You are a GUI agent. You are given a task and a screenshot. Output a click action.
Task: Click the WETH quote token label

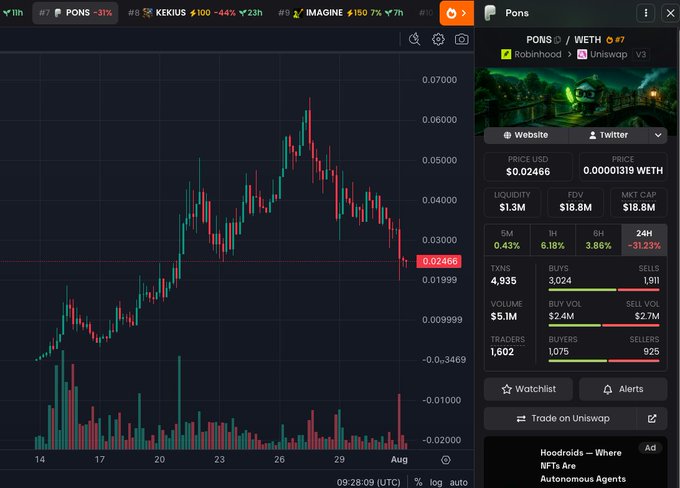click(x=588, y=40)
